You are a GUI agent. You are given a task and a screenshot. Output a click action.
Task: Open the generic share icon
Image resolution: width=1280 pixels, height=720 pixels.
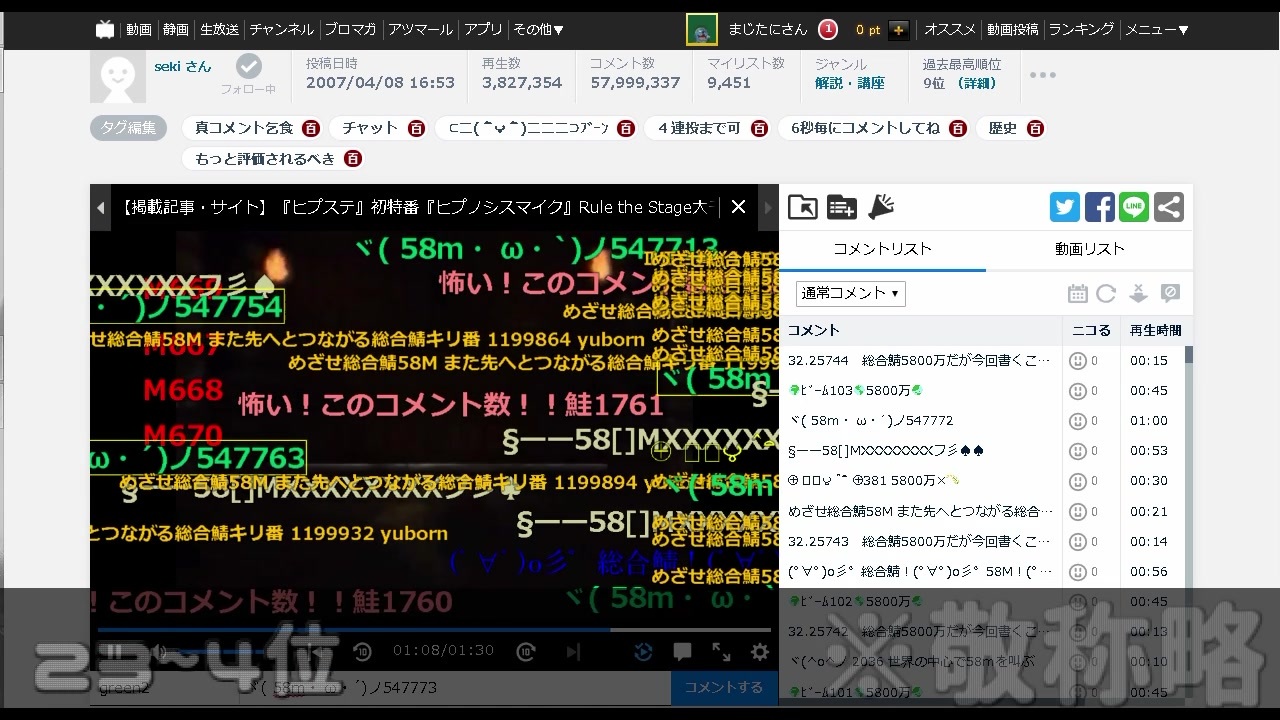(x=1169, y=207)
